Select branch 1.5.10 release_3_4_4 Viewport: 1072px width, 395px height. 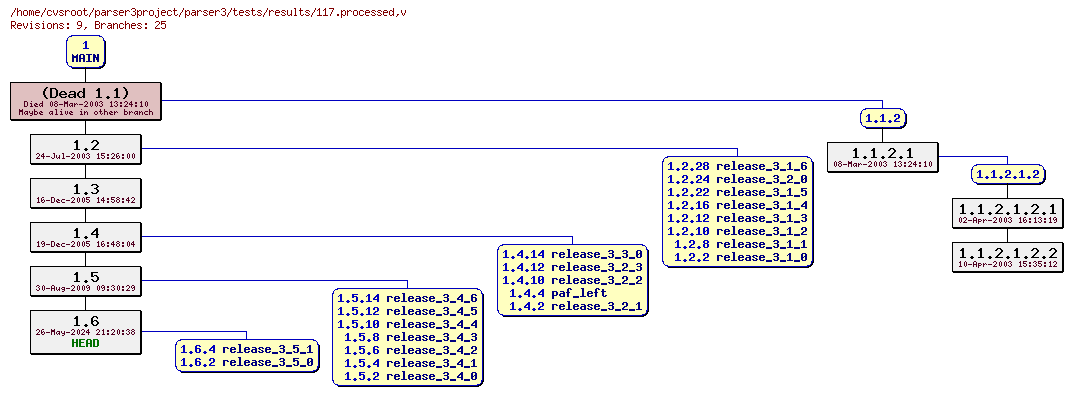[x=407, y=324]
